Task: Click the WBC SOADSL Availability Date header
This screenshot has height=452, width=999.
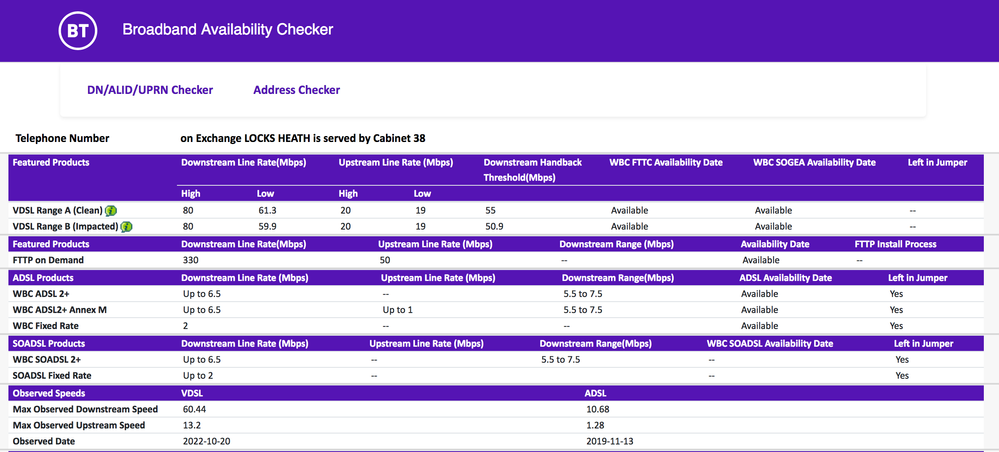Action: (x=770, y=344)
